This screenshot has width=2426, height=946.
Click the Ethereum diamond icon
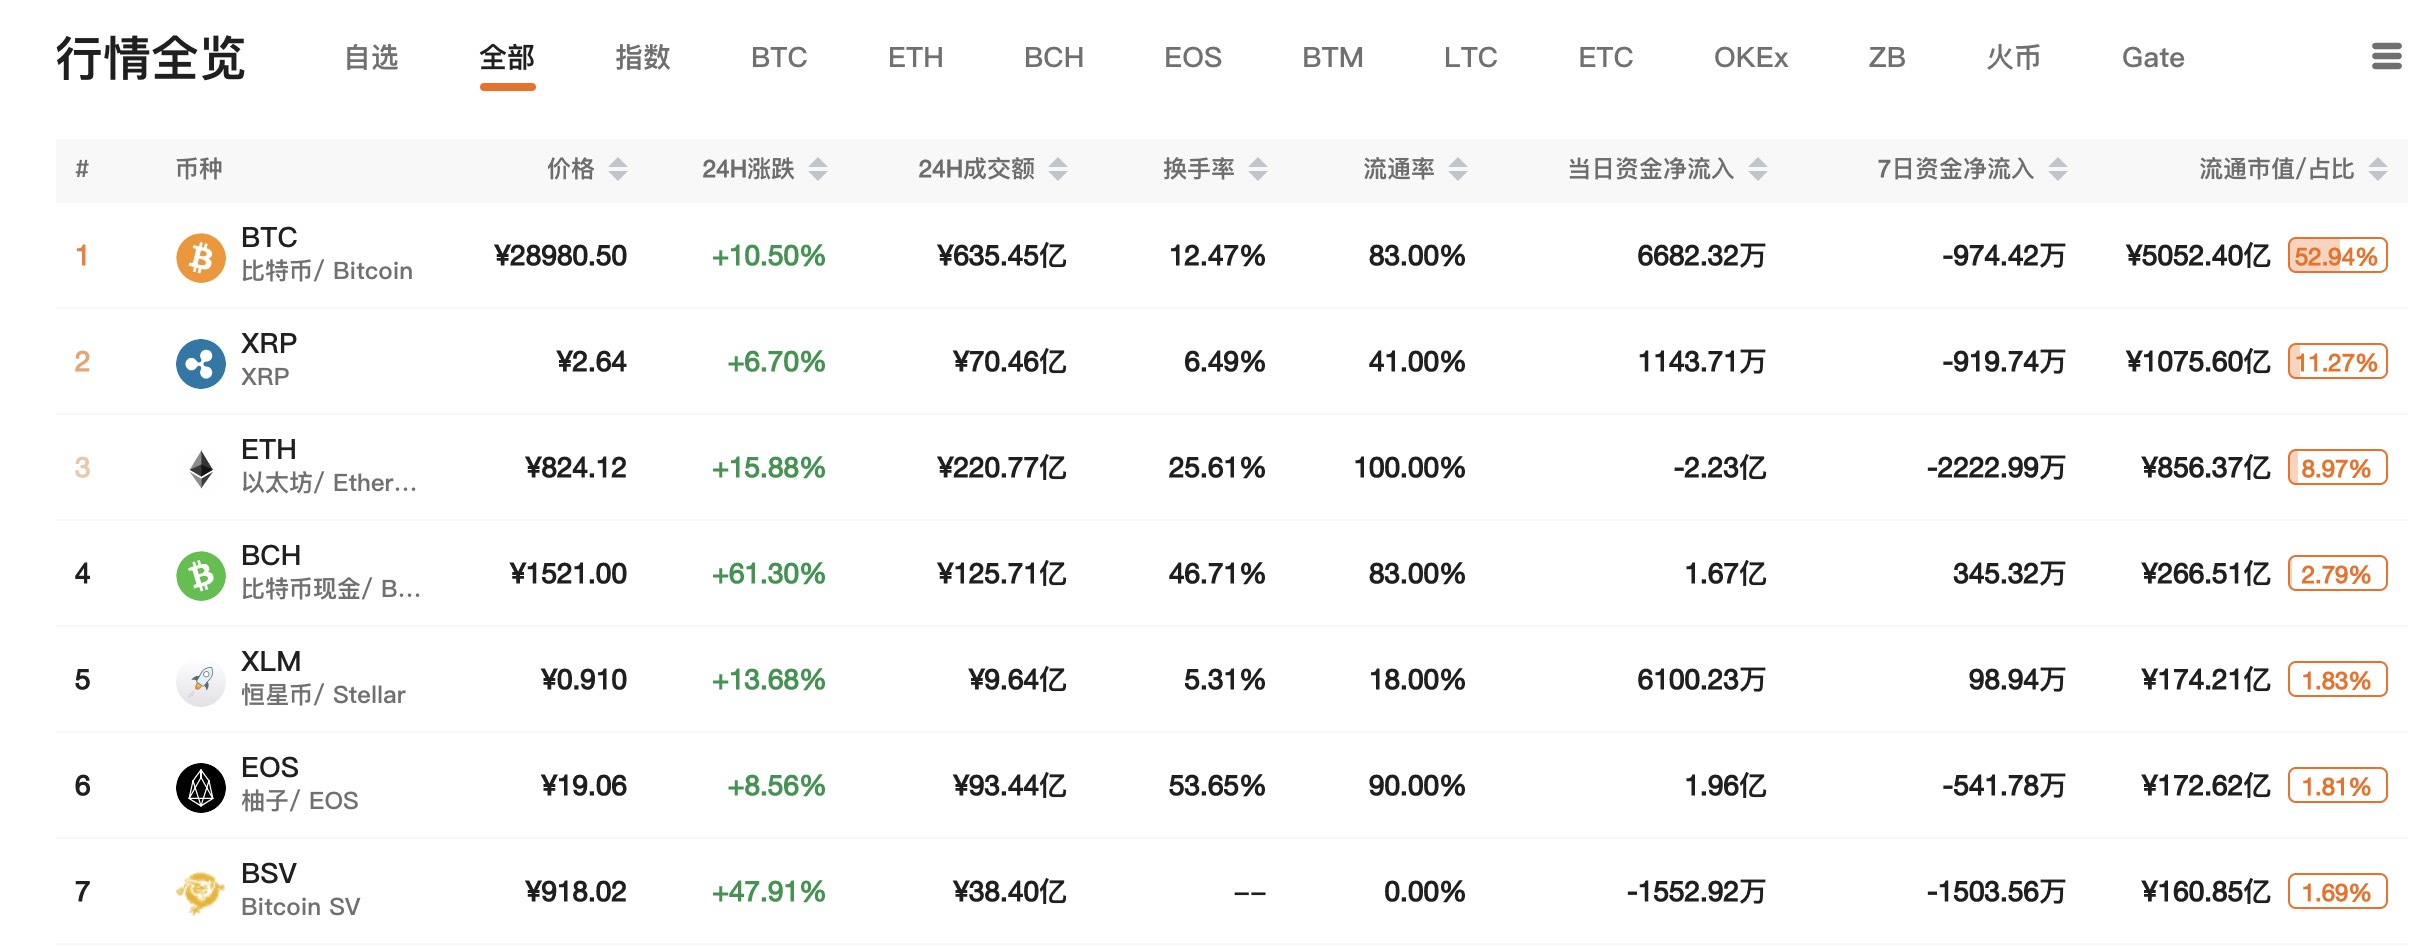[201, 468]
